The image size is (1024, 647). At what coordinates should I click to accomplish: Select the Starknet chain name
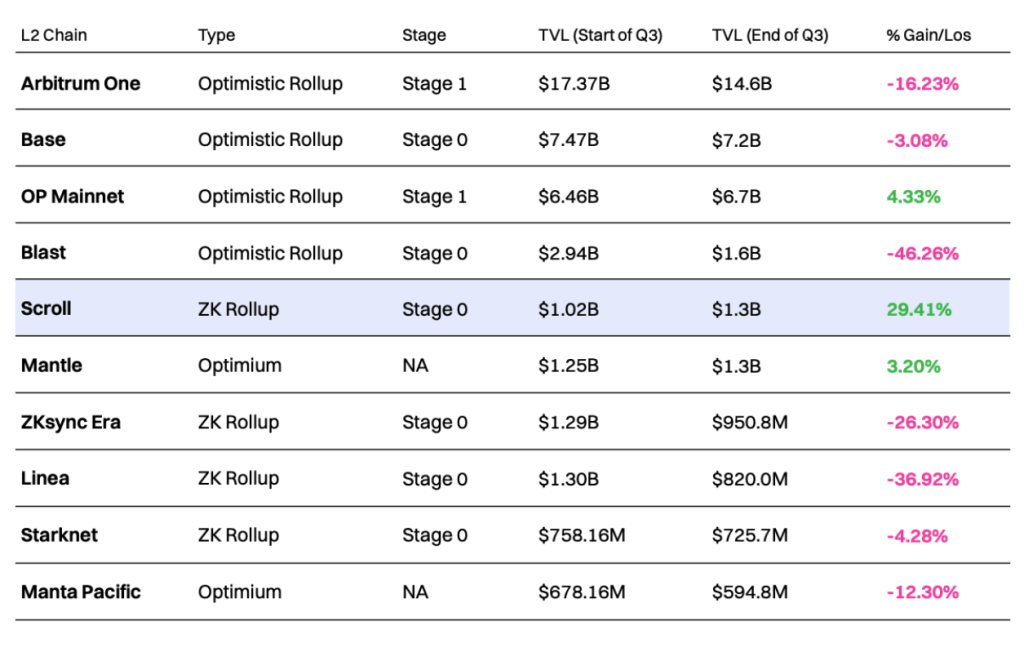pyautogui.click(x=60, y=535)
